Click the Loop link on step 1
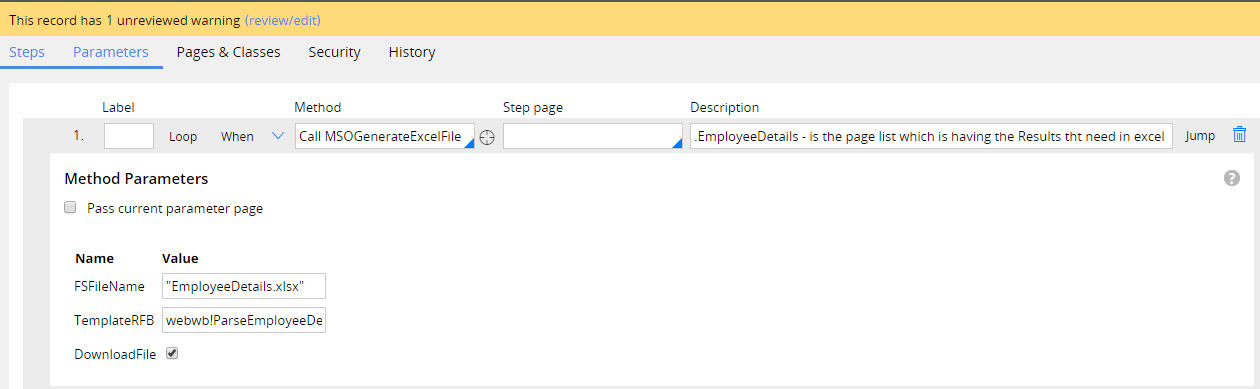1260x389 pixels. coord(183,136)
